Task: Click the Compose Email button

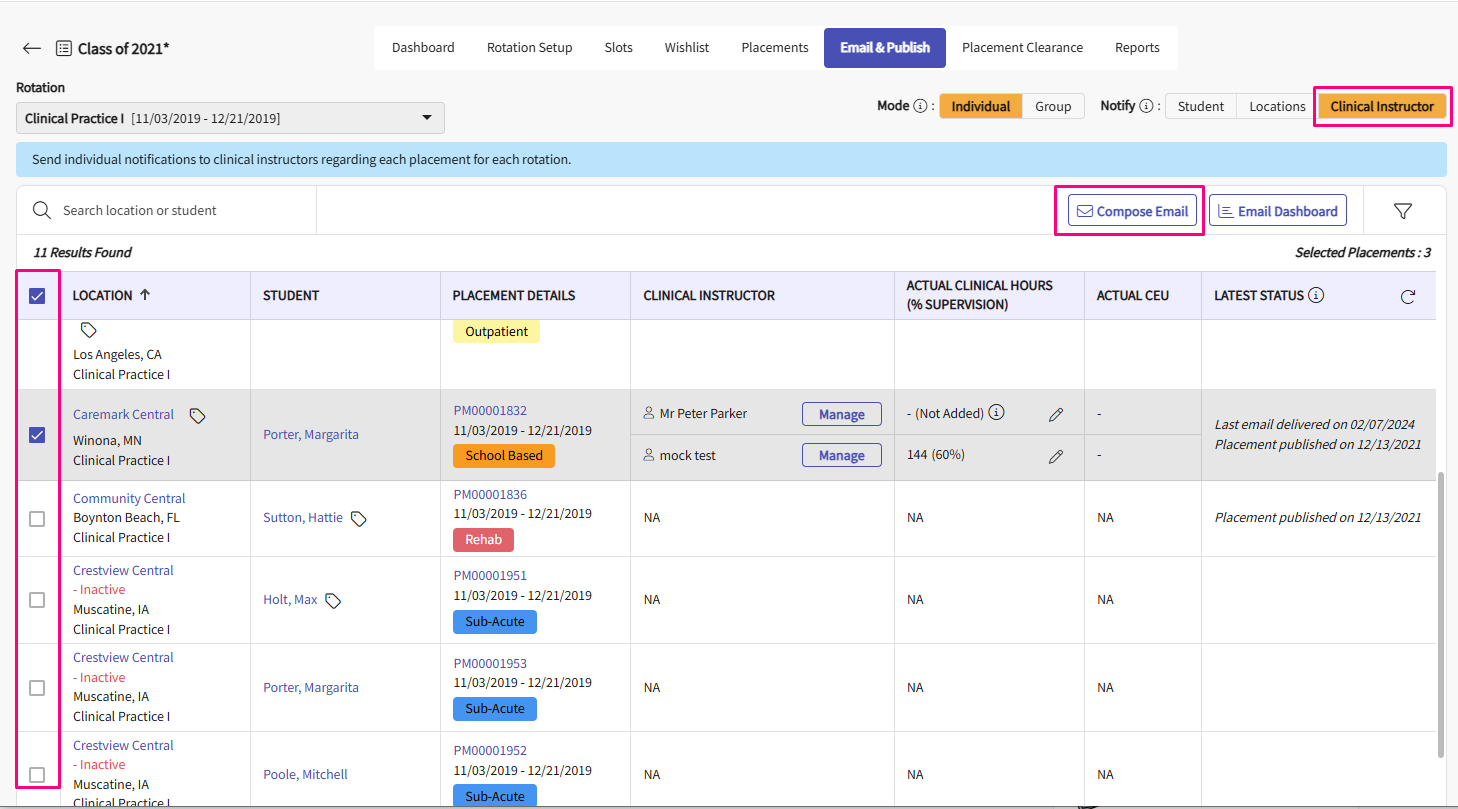Action: tap(1131, 211)
